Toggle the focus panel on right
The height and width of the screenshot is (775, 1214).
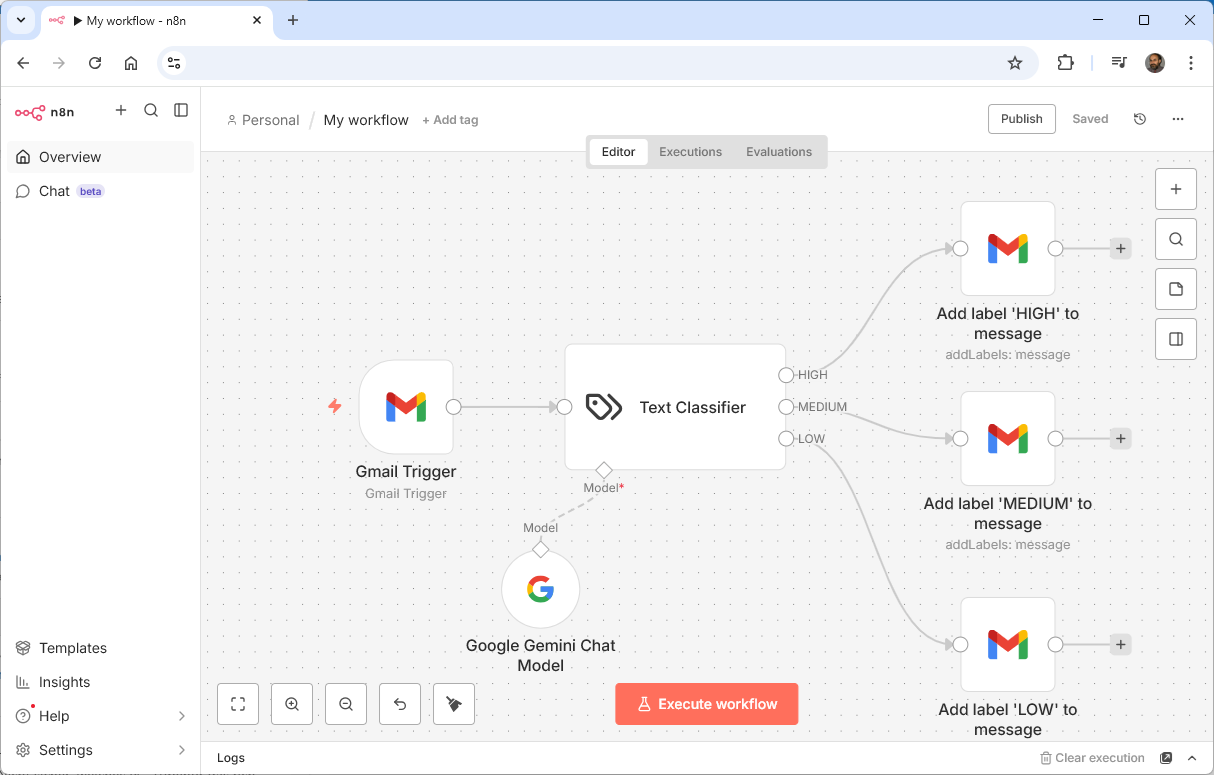click(1176, 339)
